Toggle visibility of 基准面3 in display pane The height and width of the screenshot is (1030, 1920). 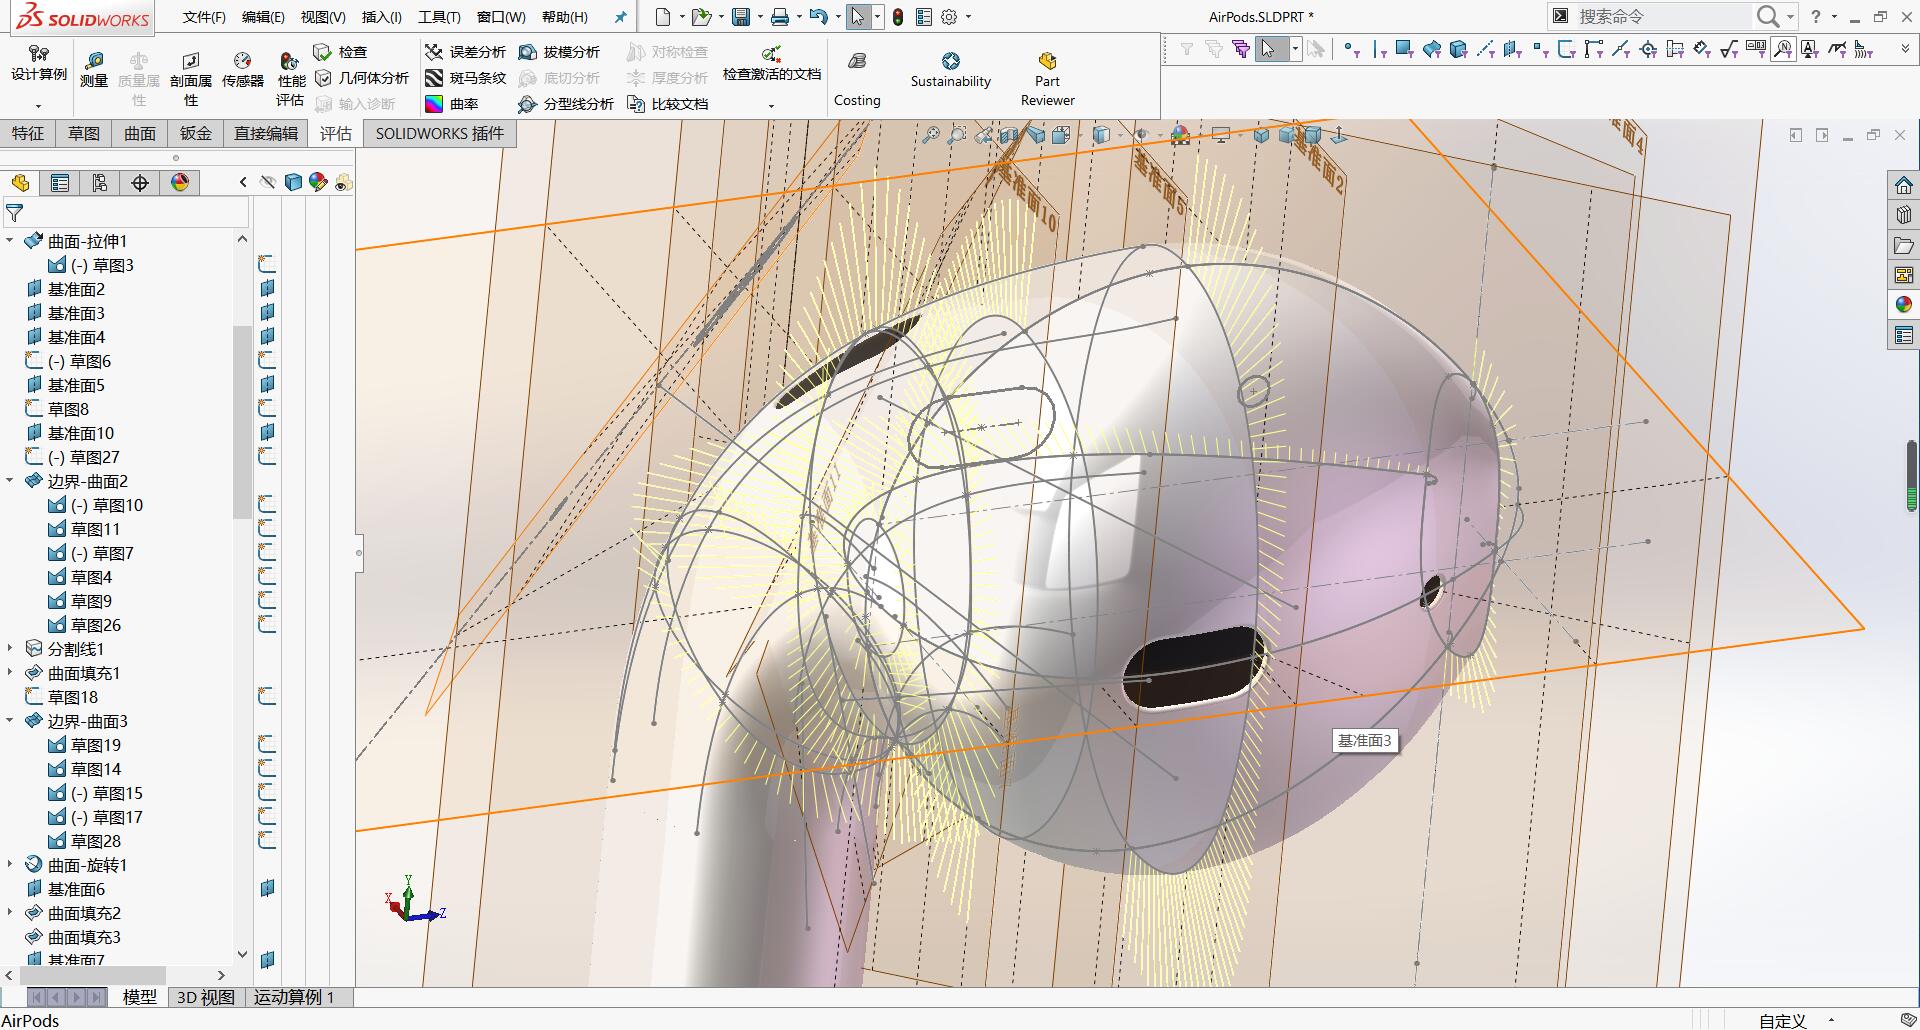coord(267,313)
